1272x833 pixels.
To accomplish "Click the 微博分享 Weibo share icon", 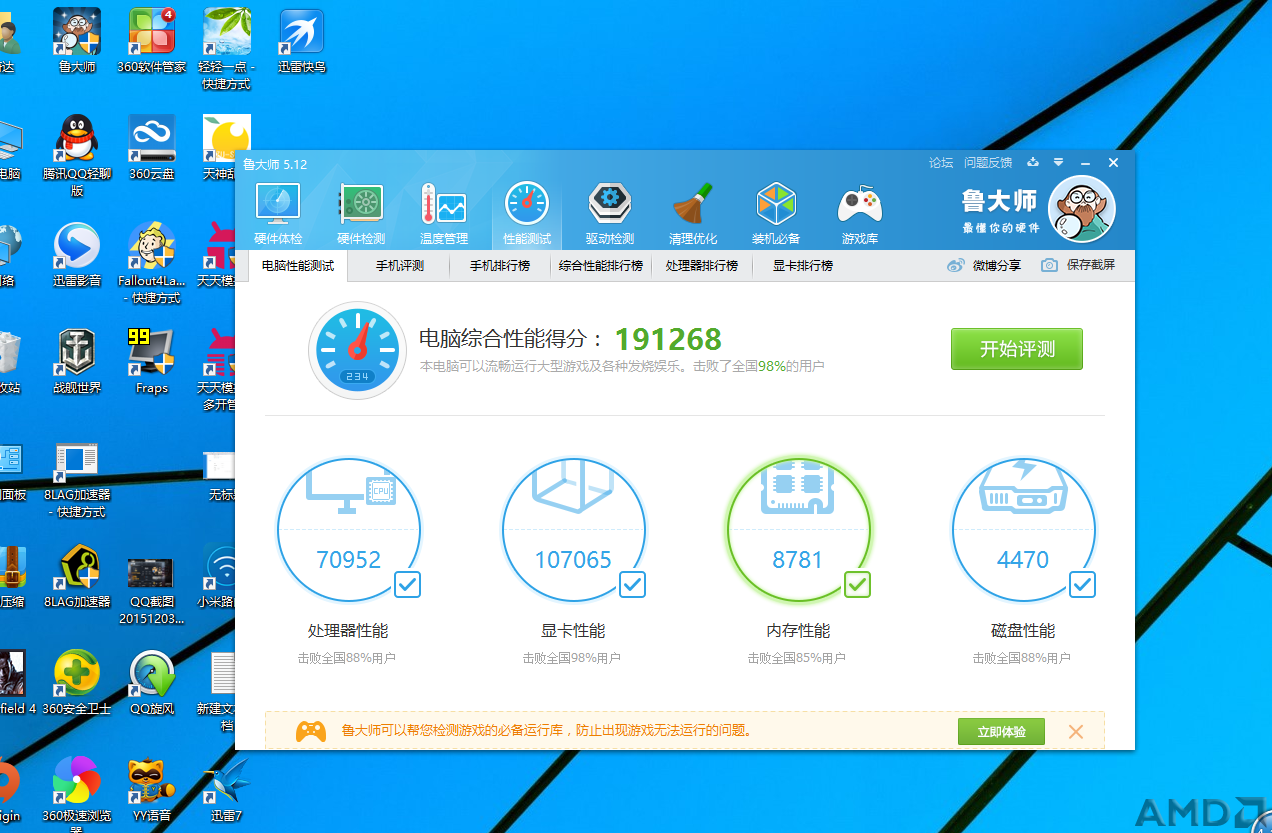I will (x=956, y=266).
